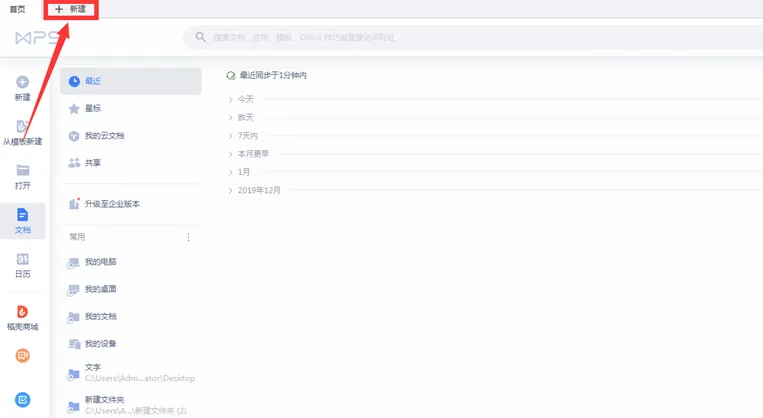
Task: Click 升级至企业版本 link
Action: click(x=112, y=204)
